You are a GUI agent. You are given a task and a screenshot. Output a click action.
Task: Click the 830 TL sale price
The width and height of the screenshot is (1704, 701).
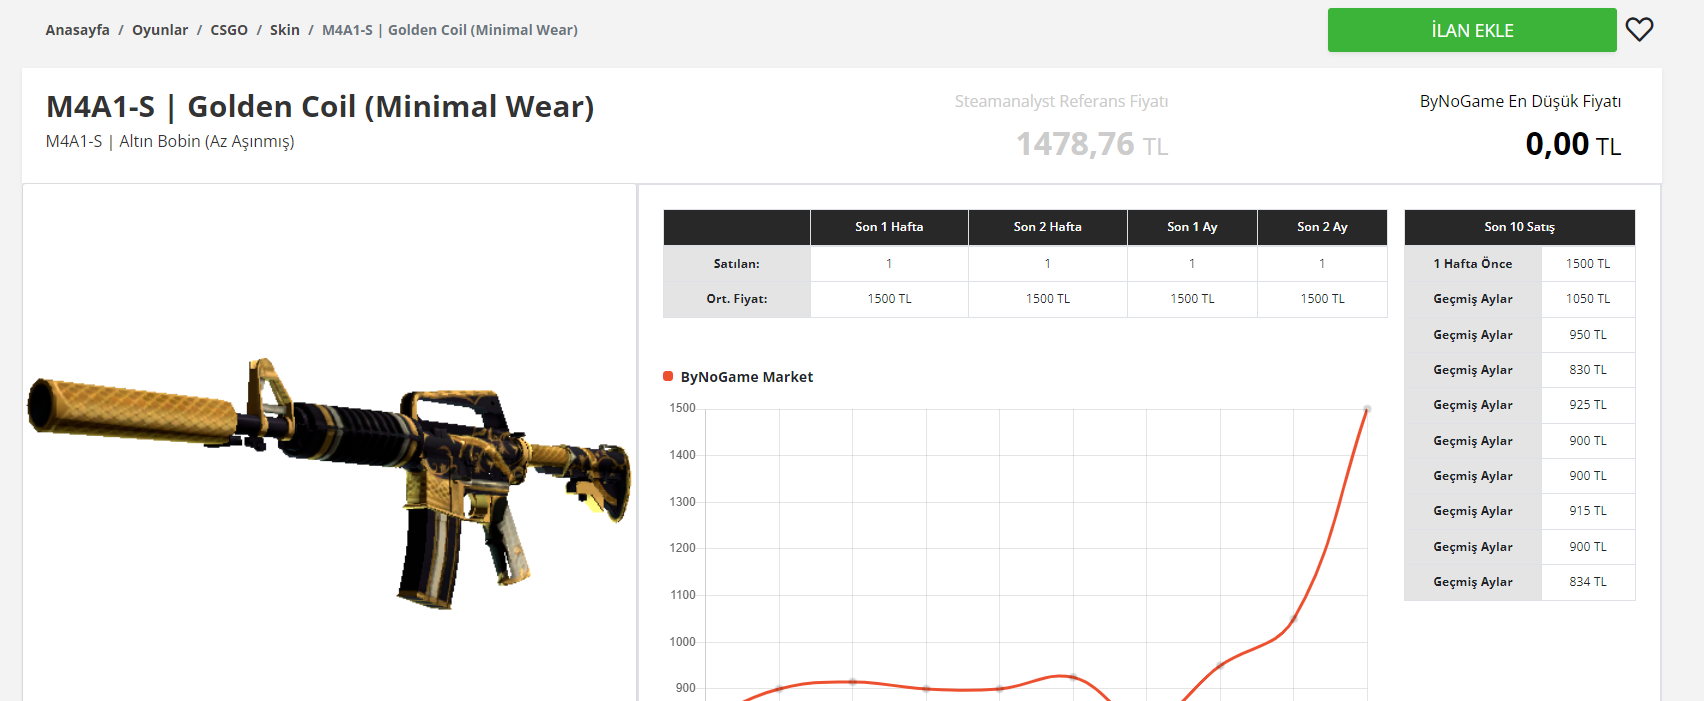(x=1588, y=370)
